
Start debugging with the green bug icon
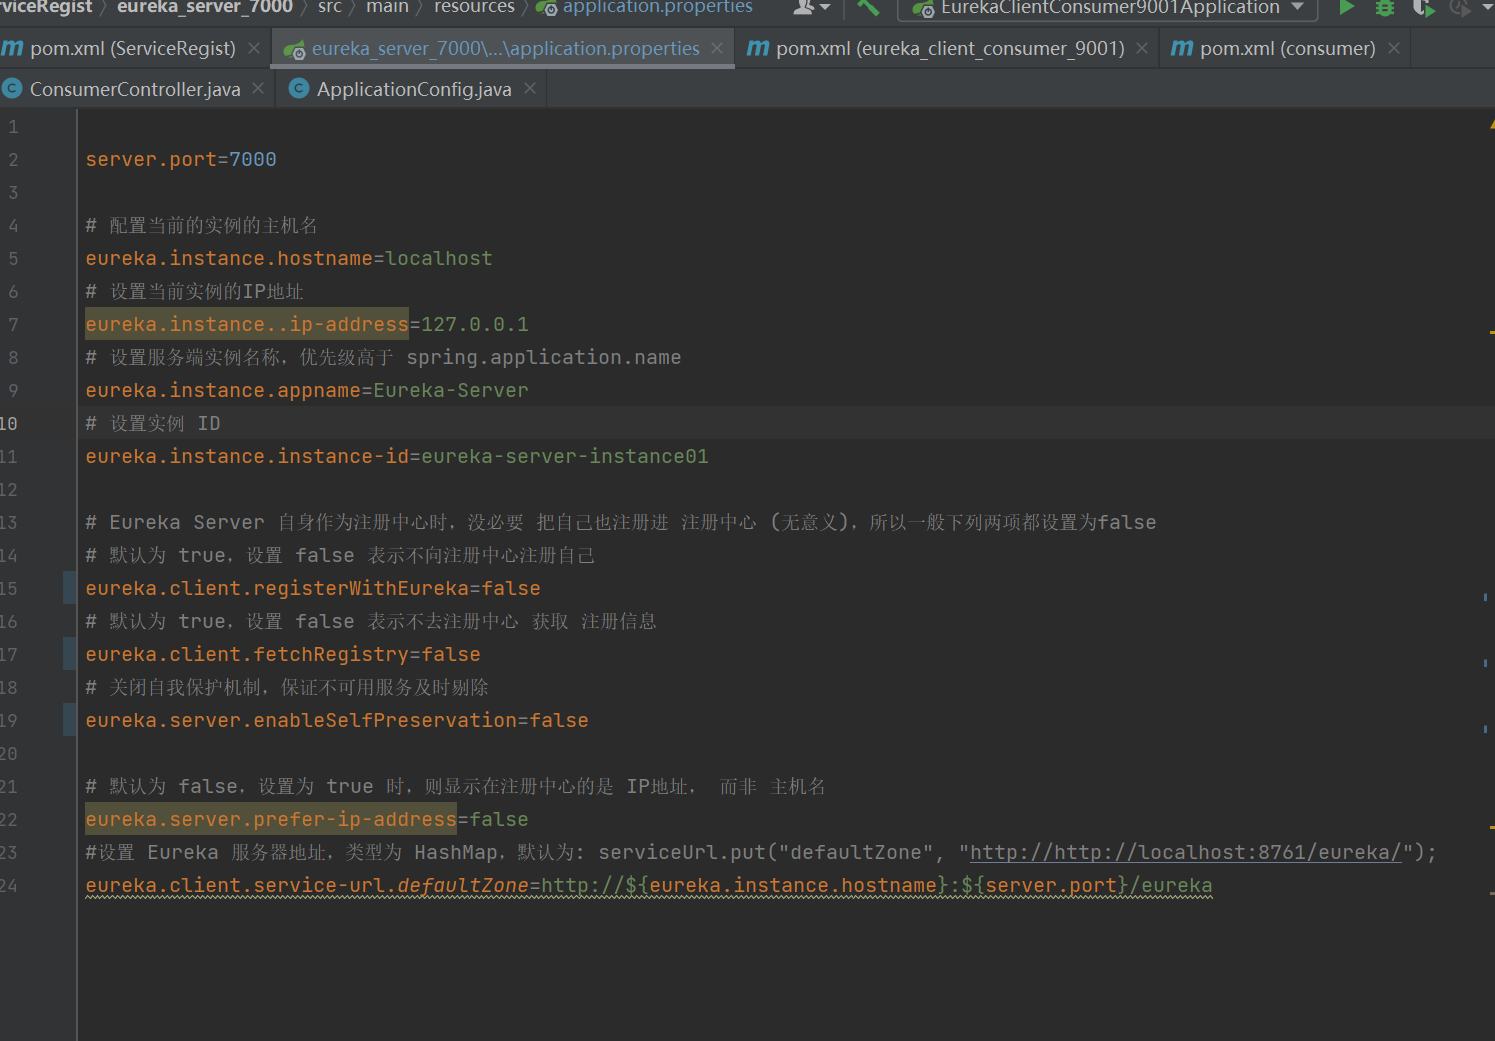(1385, 8)
